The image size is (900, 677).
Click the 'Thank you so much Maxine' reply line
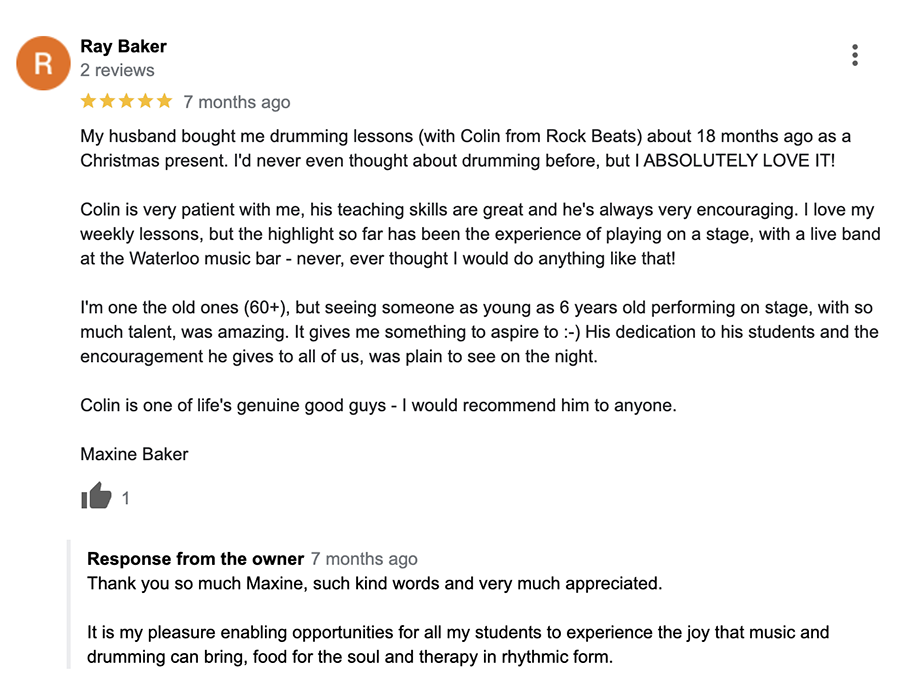375,583
